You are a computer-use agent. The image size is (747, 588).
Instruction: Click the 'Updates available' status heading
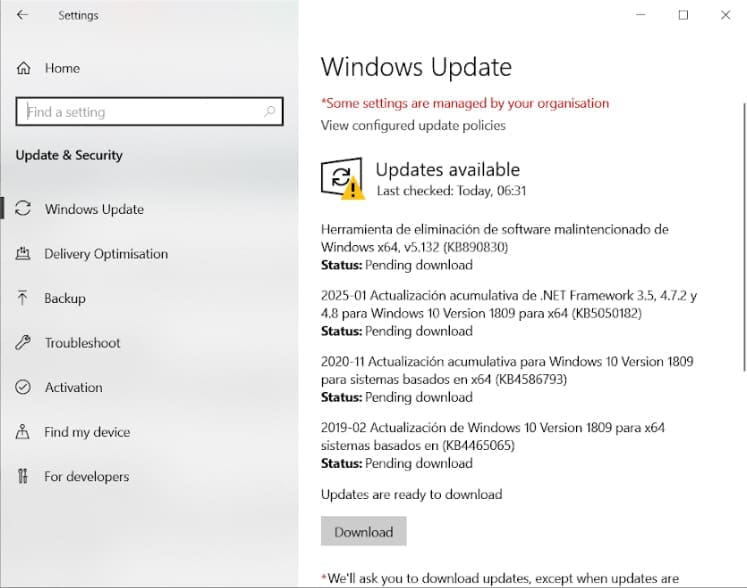pyautogui.click(x=447, y=170)
